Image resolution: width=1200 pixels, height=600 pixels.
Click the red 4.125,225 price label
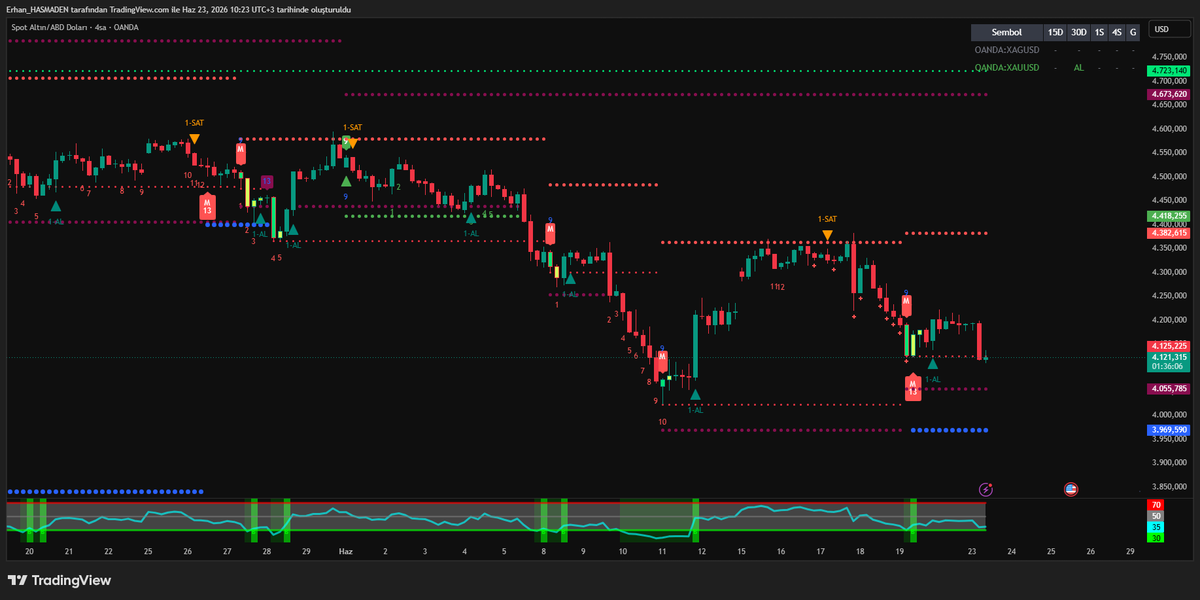click(1169, 346)
